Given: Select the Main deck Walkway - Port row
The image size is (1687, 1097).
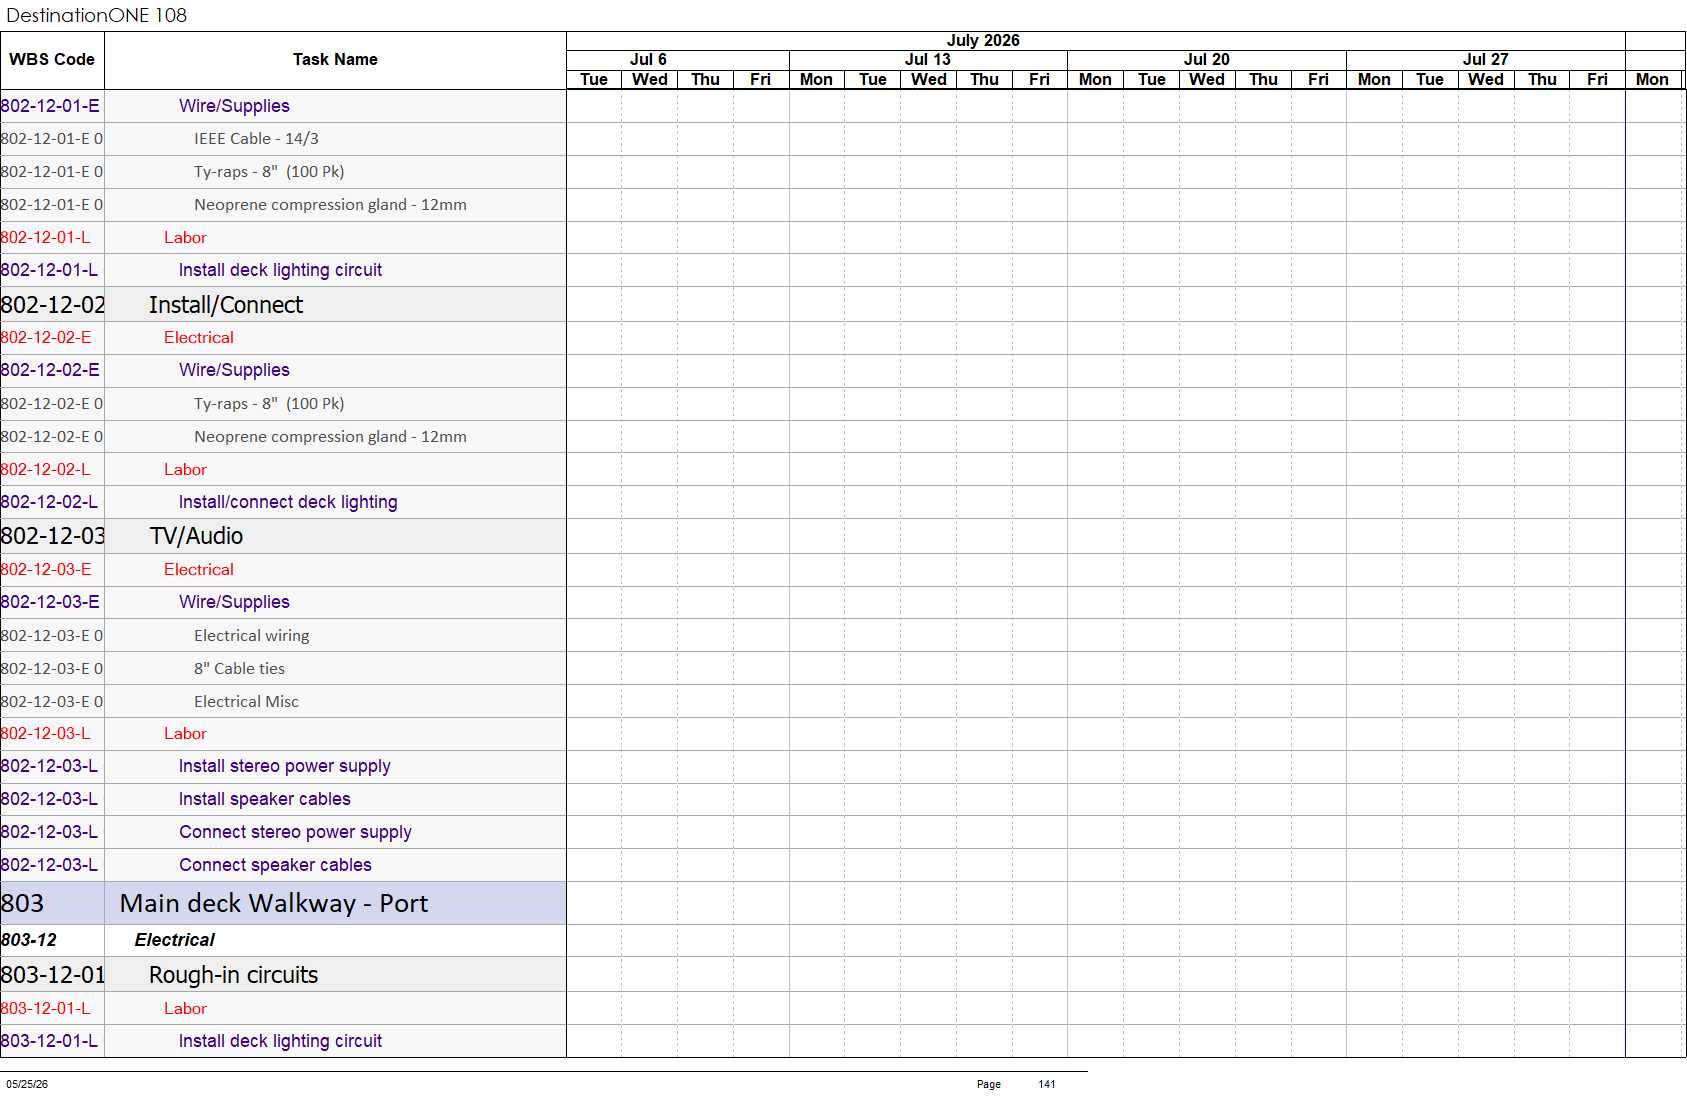Looking at the screenshot, I should 283,904.
